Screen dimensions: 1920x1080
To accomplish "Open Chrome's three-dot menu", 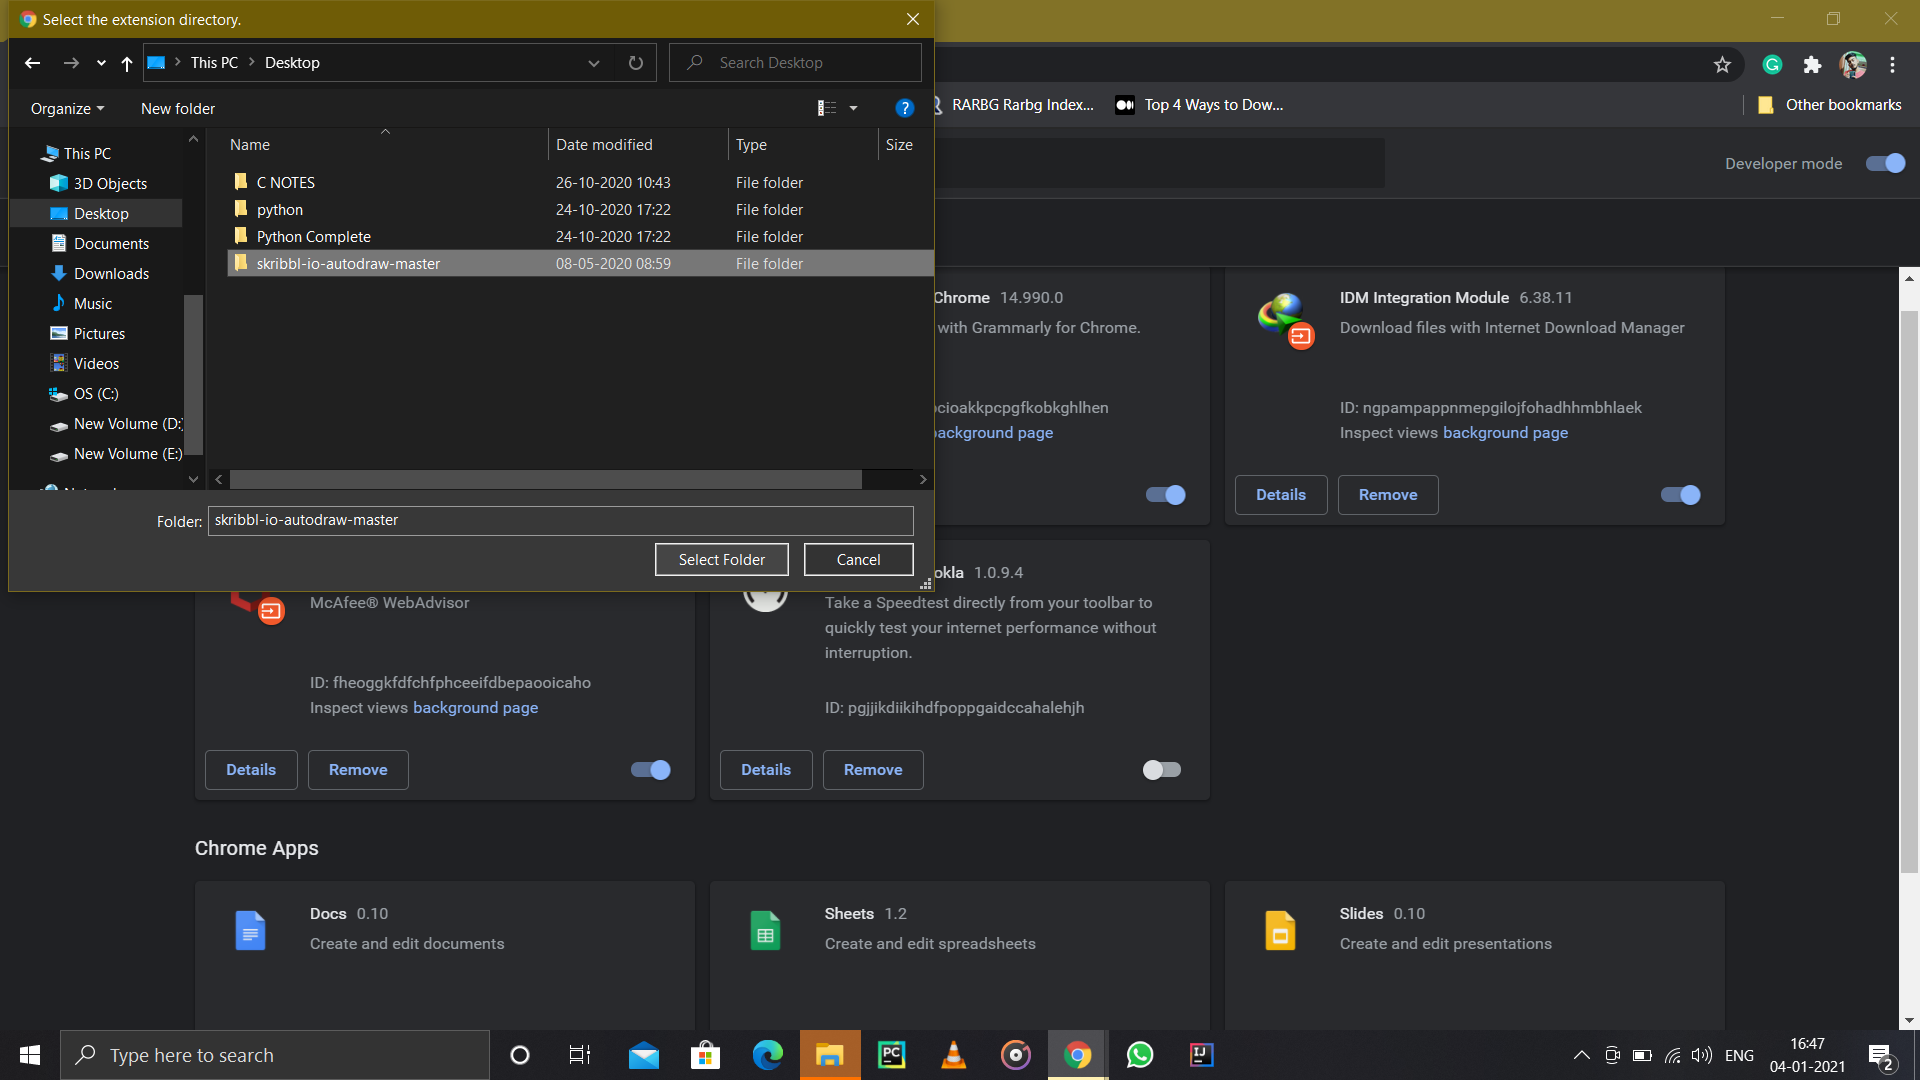I will coord(1892,64).
